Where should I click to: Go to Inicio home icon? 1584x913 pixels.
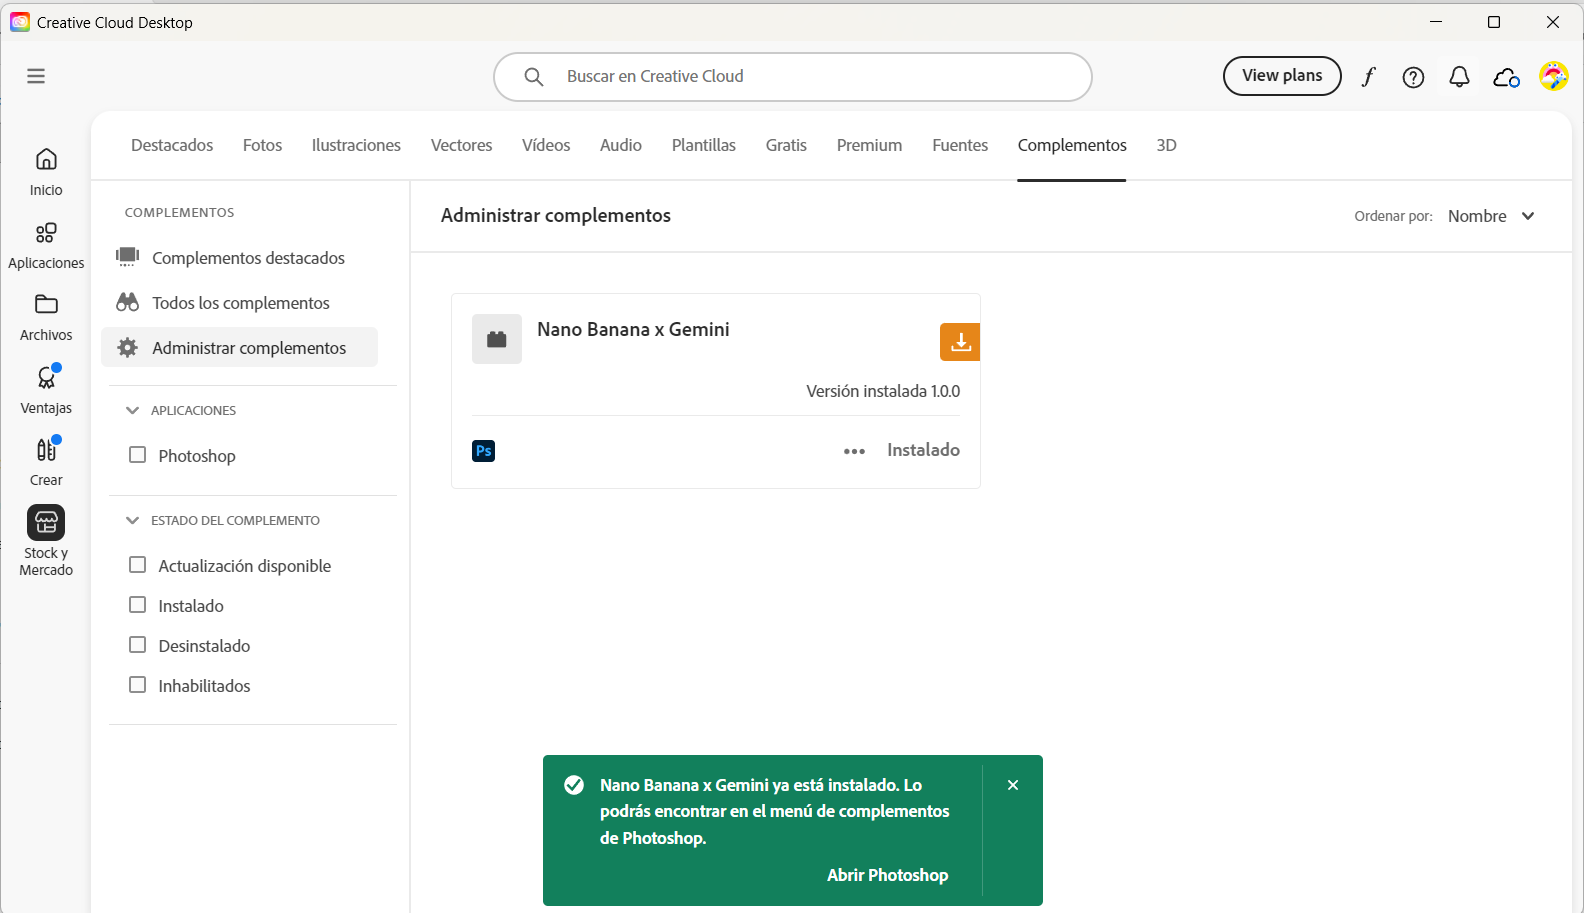(x=46, y=160)
